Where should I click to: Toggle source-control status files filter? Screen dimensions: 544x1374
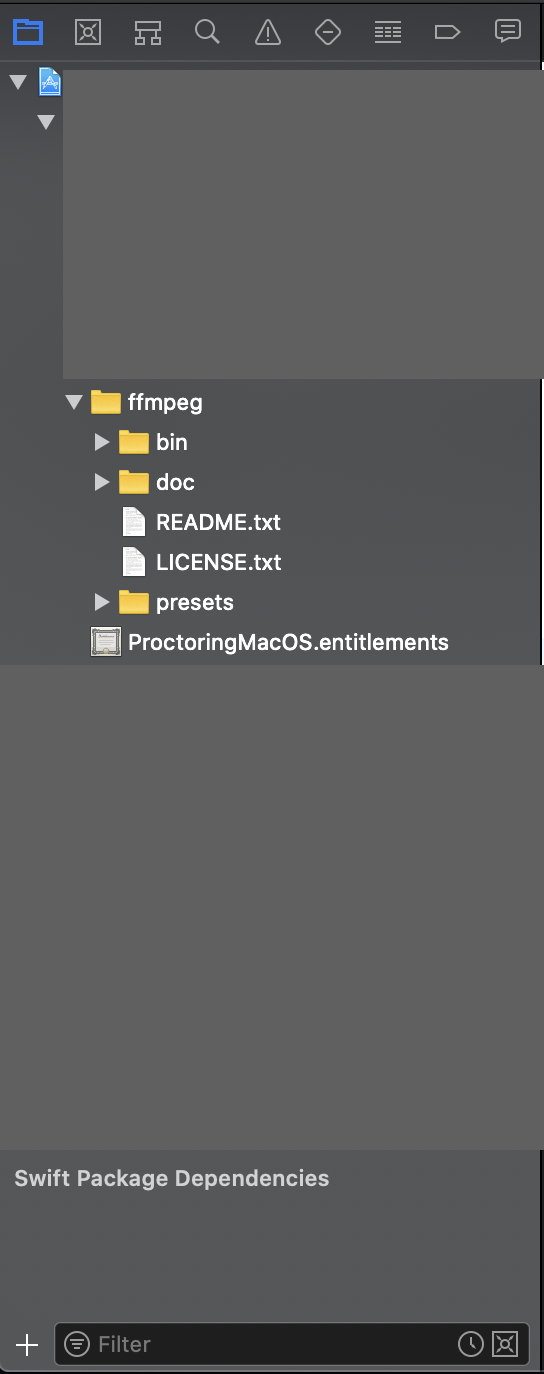tap(505, 1344)
